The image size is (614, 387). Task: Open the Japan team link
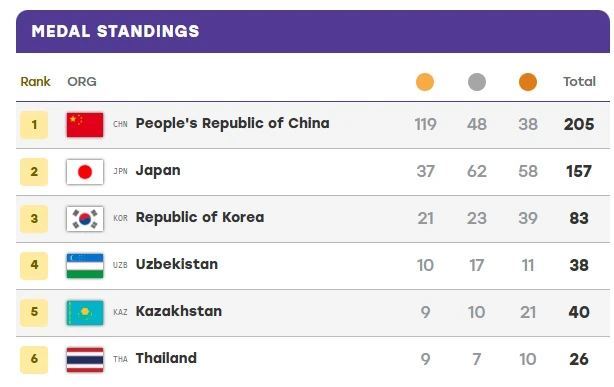(x=158, y=171)
